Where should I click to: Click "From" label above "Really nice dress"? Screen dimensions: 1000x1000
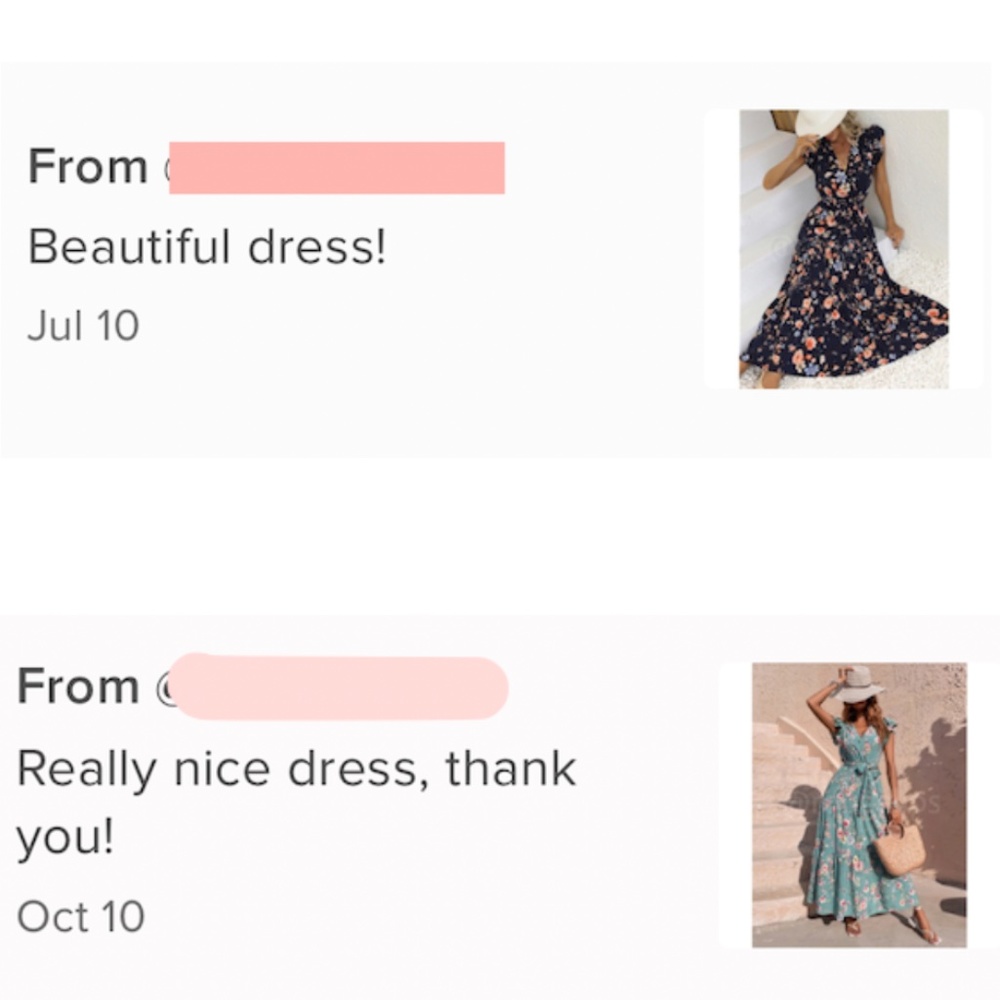78,687
